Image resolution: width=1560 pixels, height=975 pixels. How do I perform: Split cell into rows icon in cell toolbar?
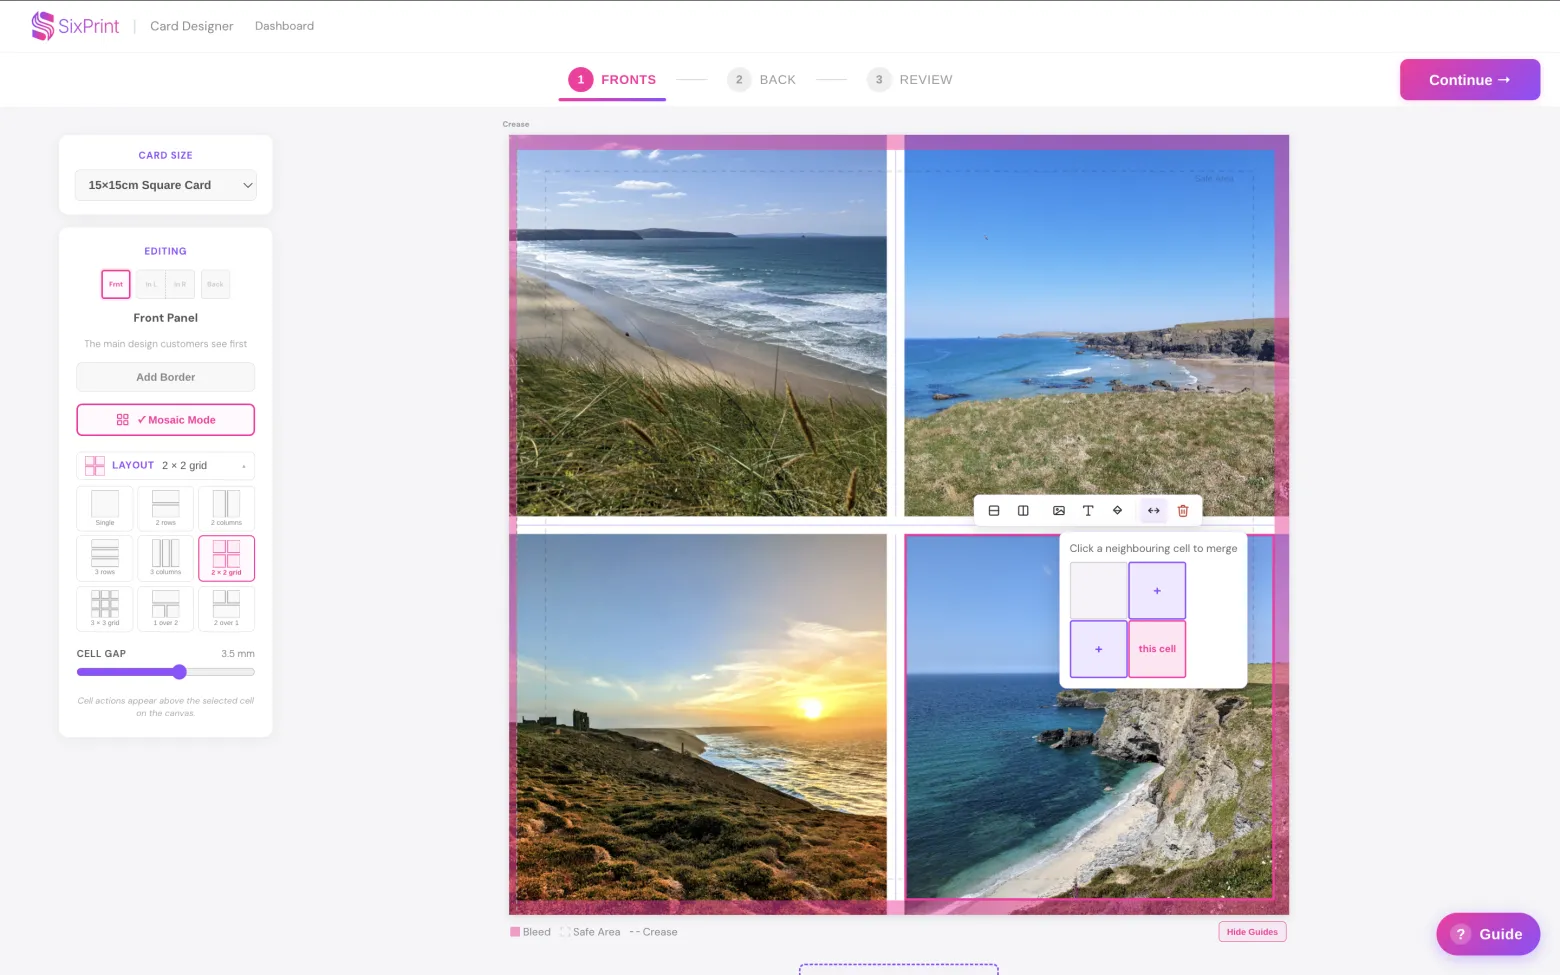[x=994, y=511]
